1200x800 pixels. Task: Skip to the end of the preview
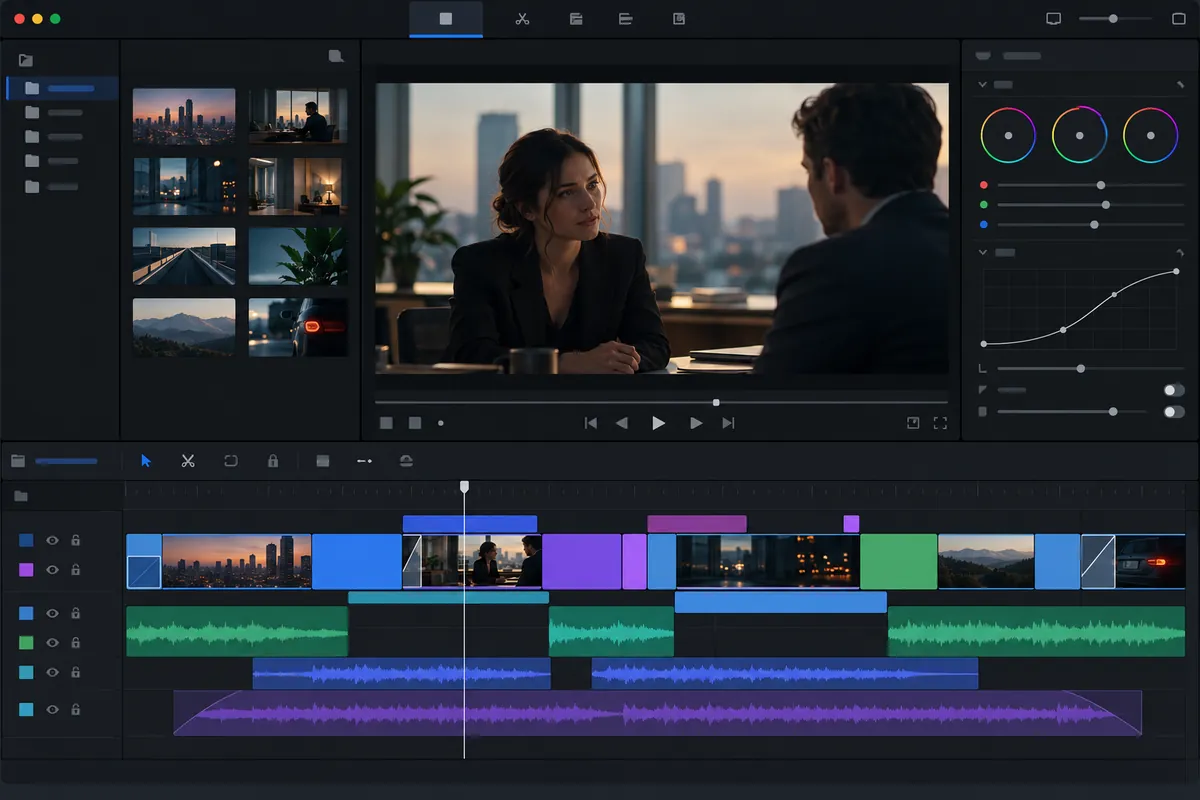point(728,423)
